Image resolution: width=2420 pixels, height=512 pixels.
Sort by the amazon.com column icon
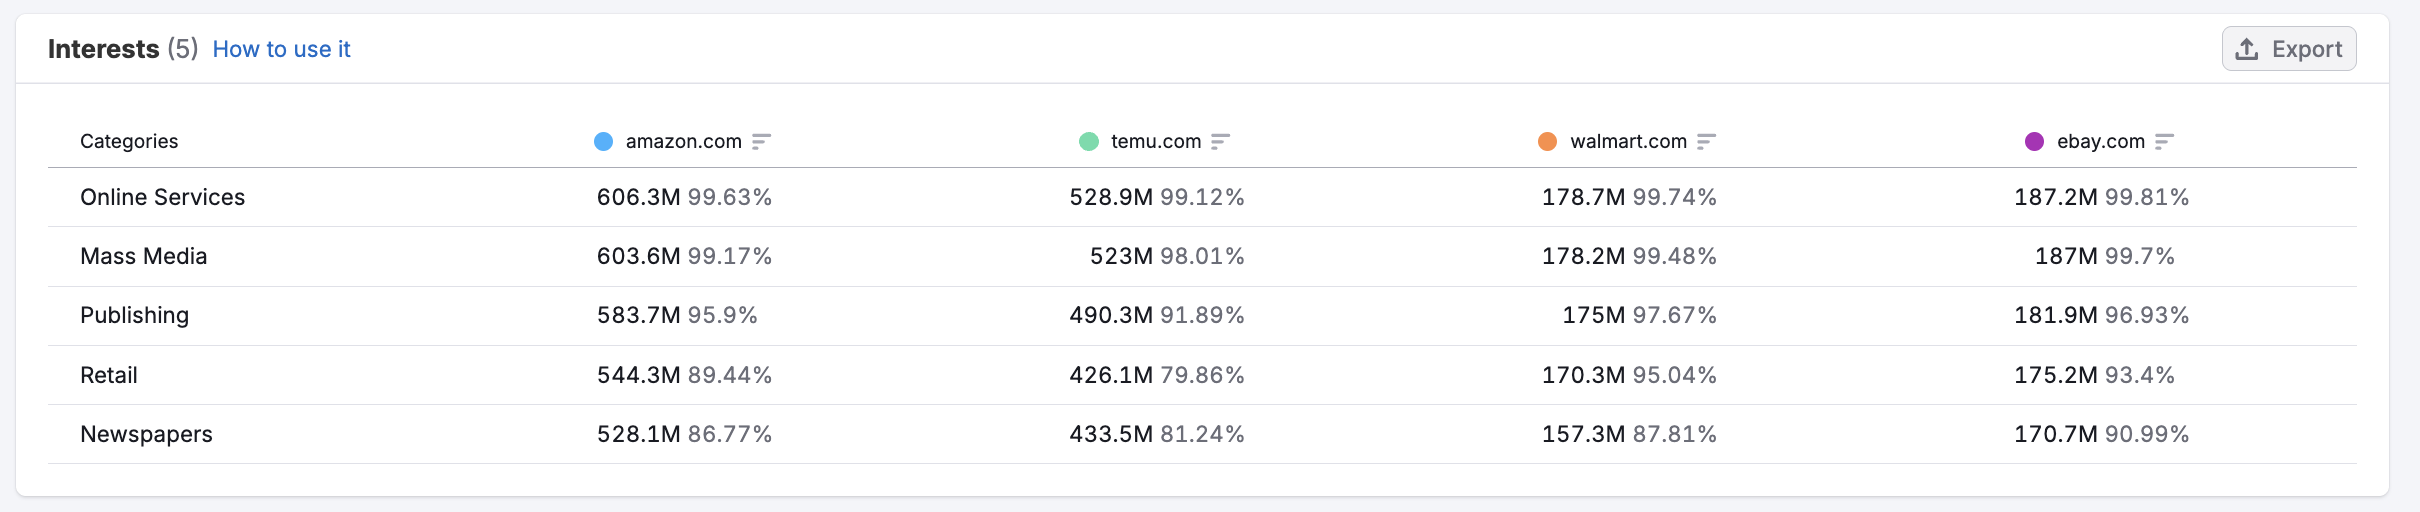(761, 142)
